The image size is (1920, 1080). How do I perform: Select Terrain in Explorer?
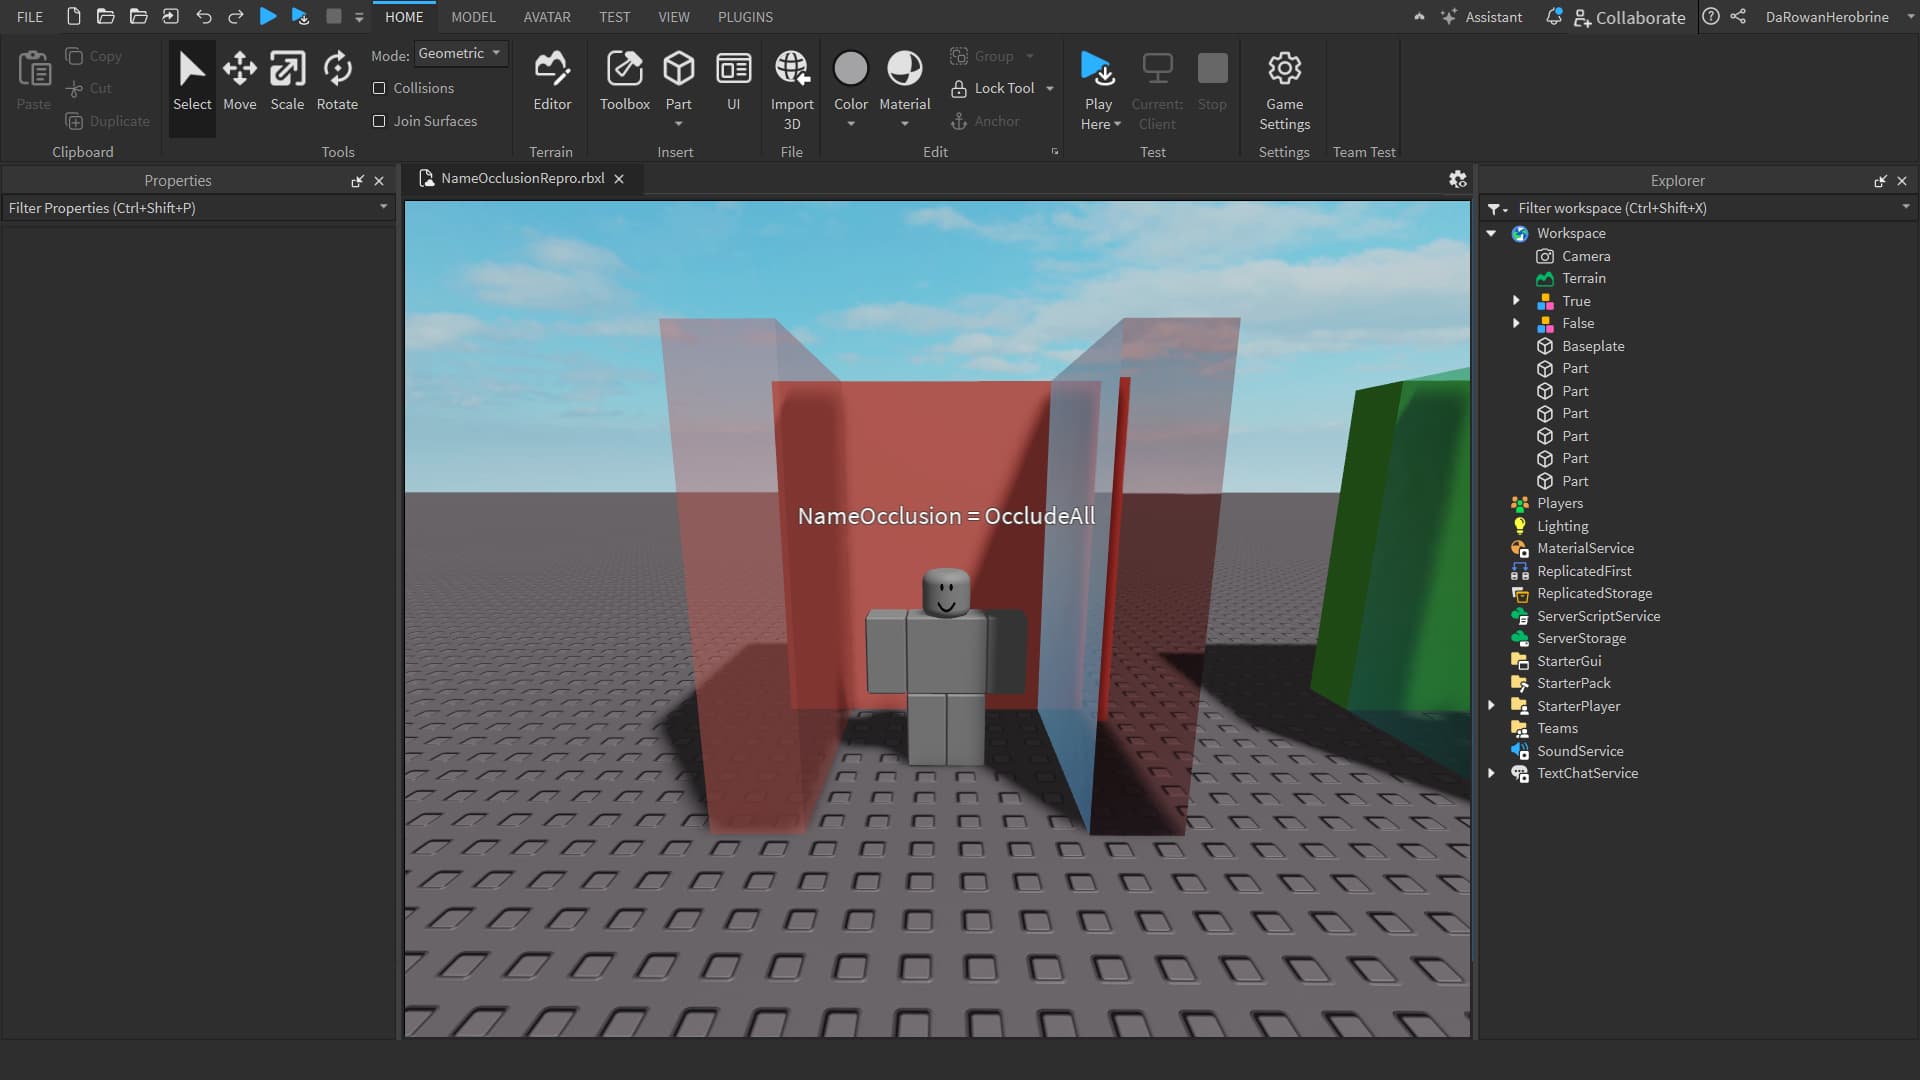[x=1584, y=278]
